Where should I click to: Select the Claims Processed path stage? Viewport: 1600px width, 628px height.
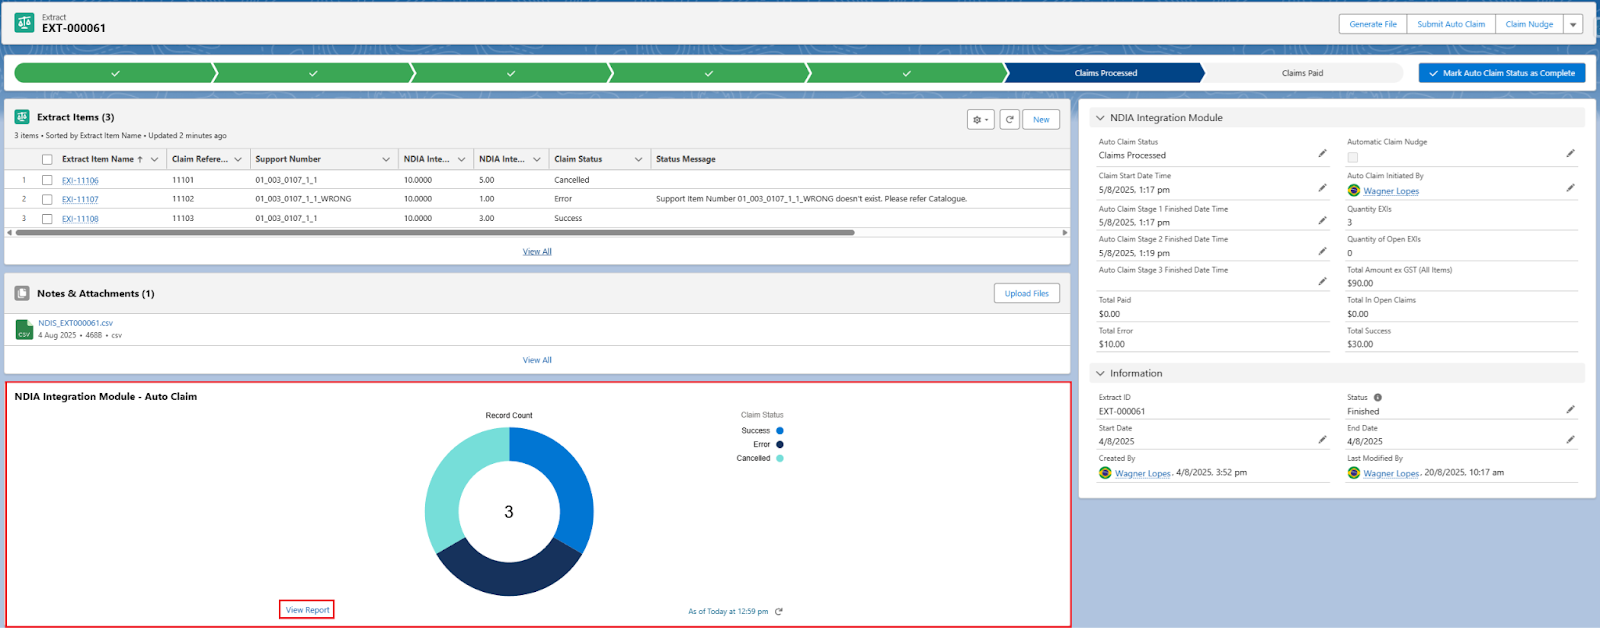click(x=1105, y=73)
